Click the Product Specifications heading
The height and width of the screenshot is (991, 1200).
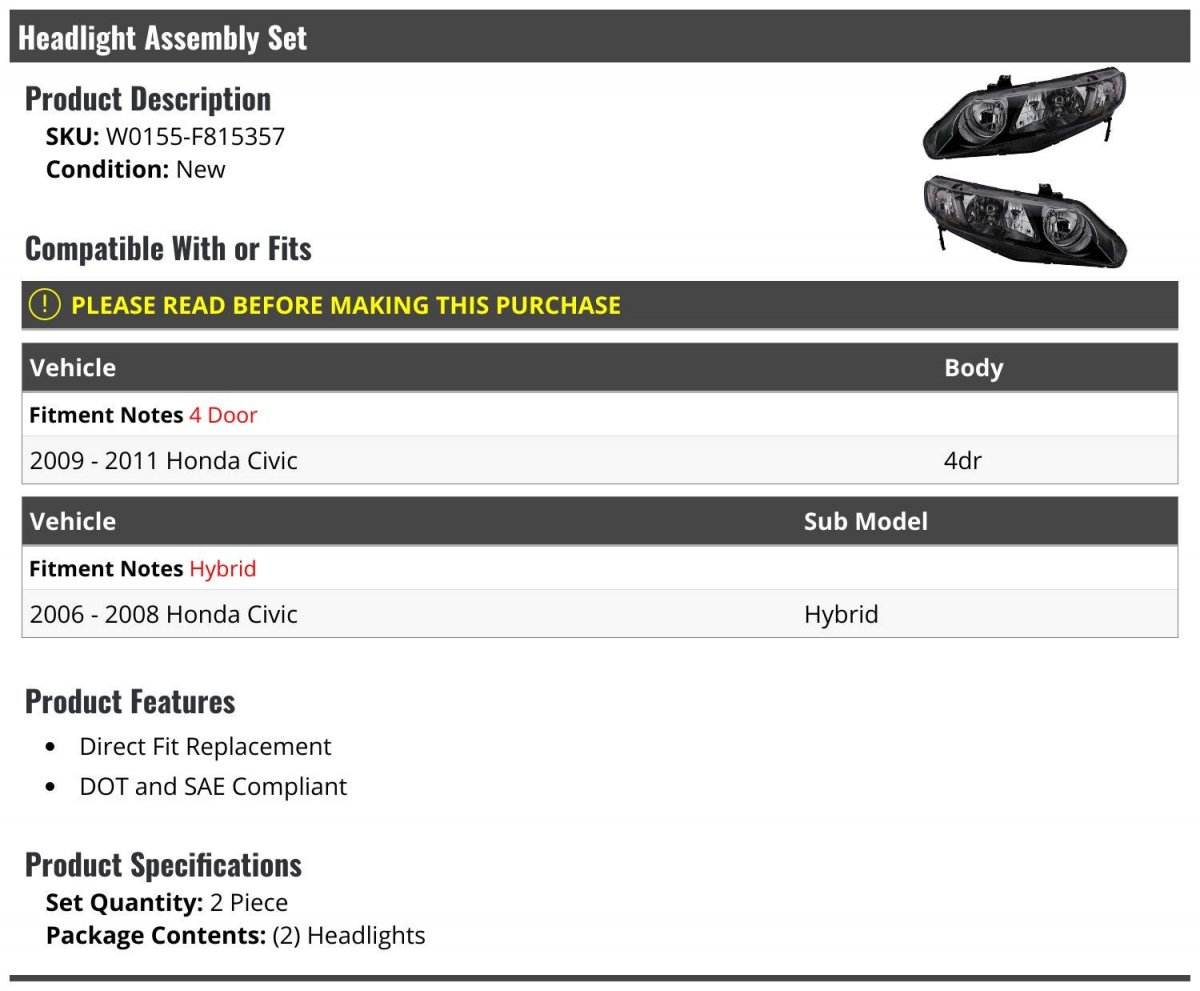coord(163,864)
